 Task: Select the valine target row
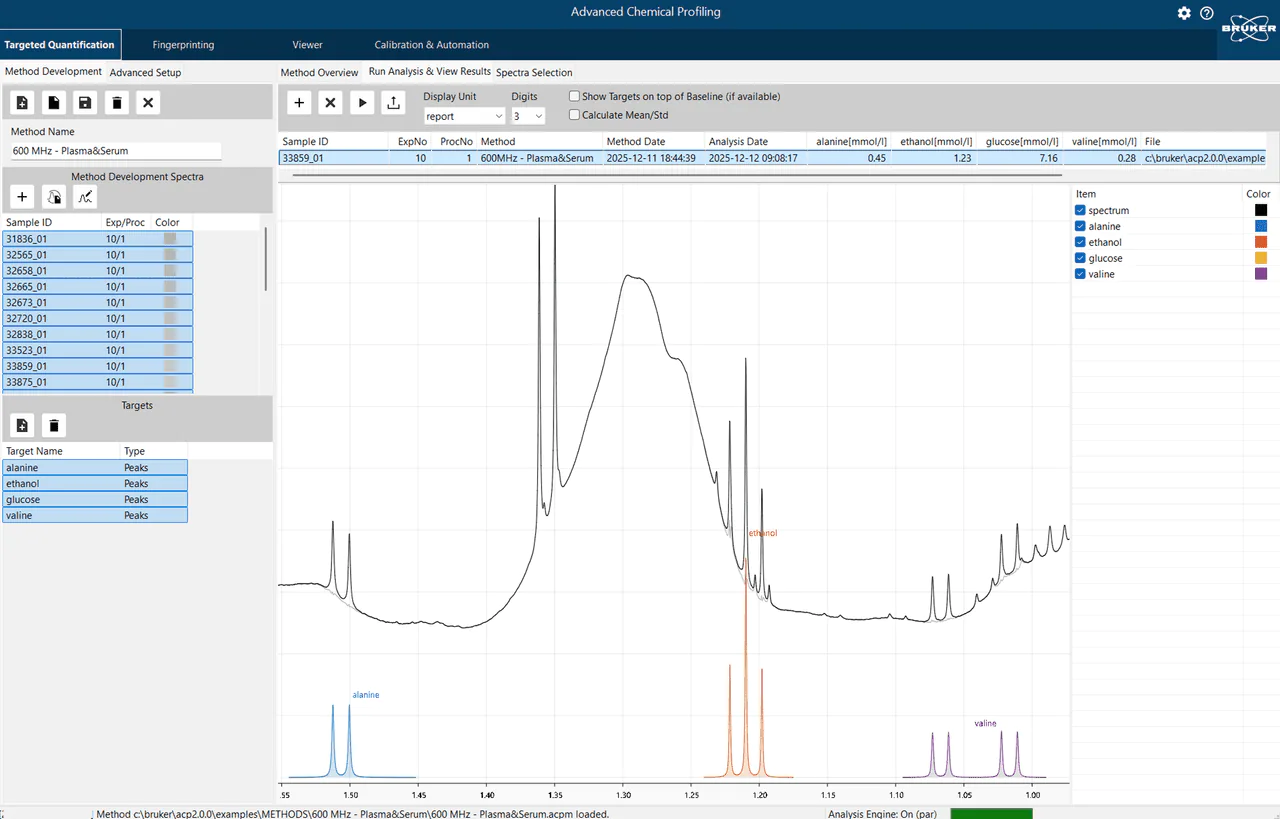[x=95, y=516]
